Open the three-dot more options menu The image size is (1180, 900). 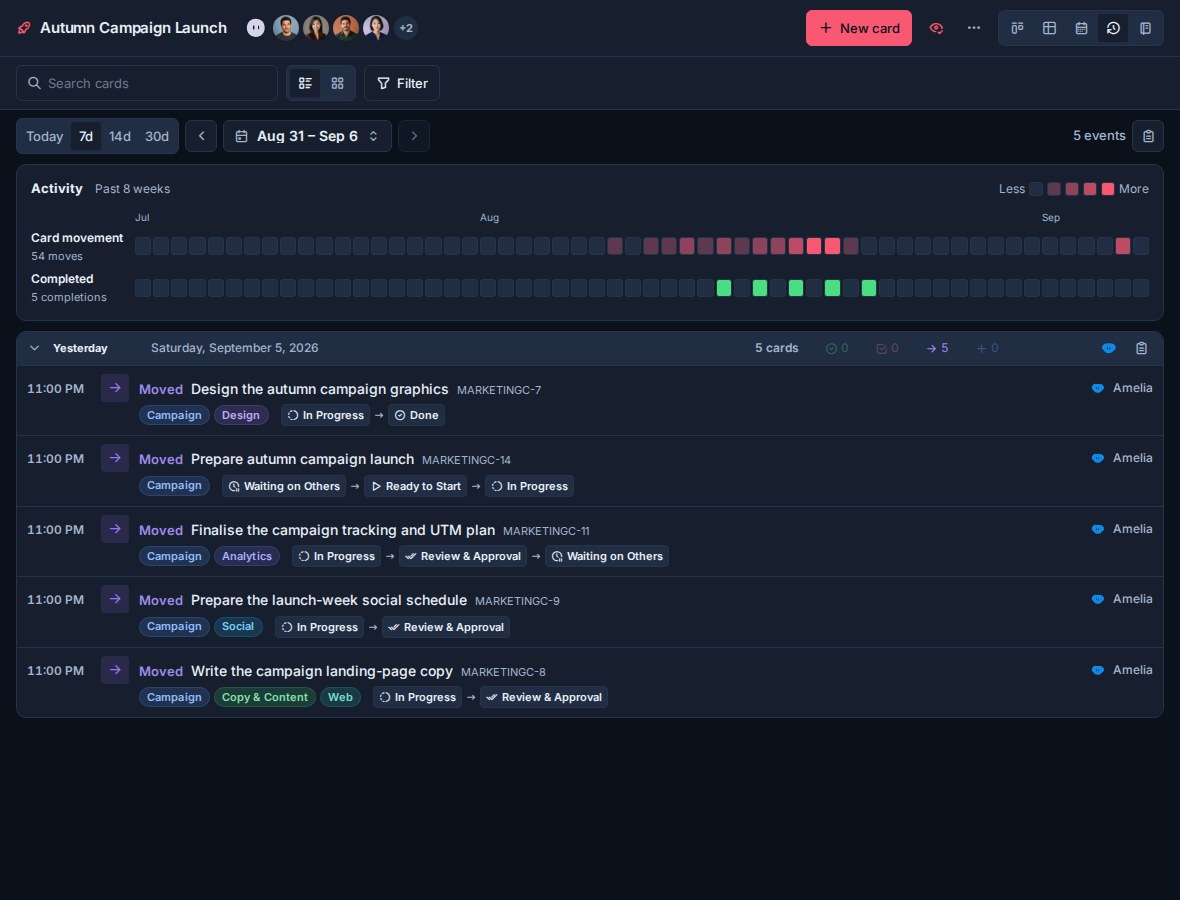click(974, 28)
